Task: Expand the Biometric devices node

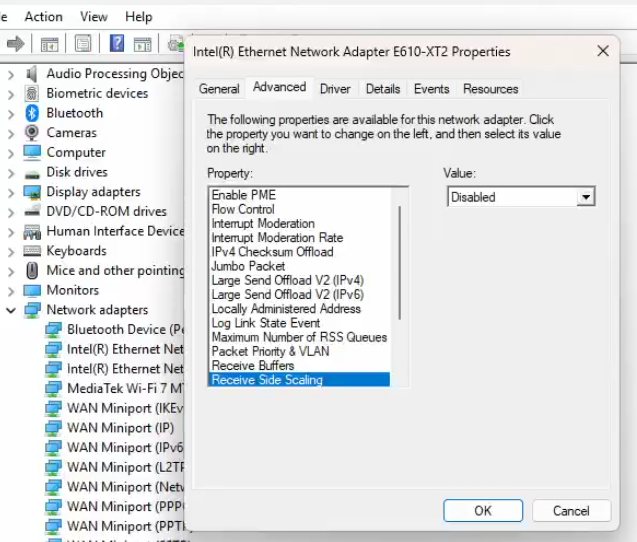Action: [11, 94]
